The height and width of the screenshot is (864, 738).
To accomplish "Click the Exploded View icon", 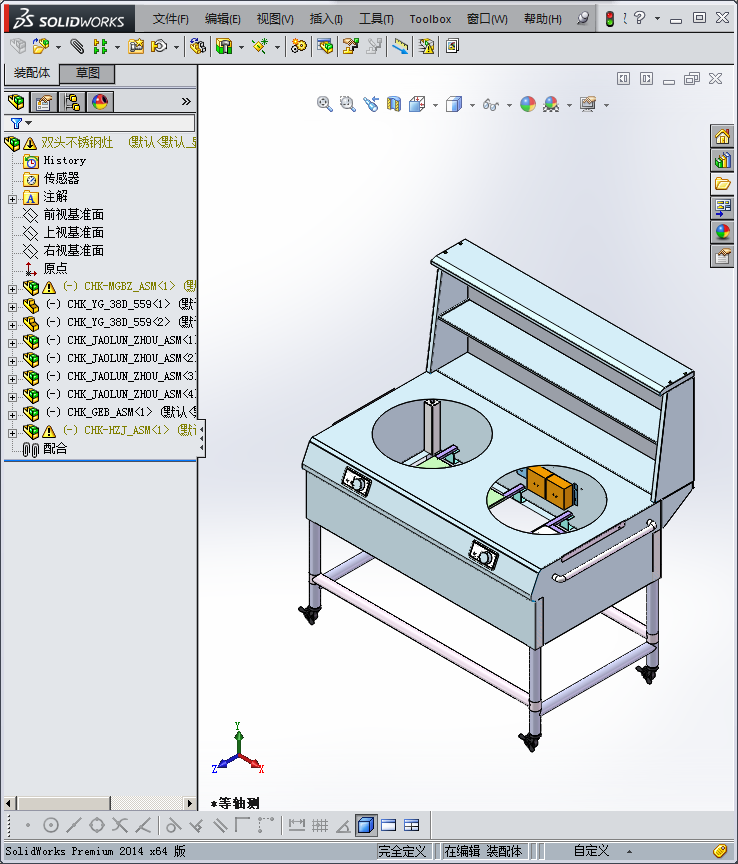I will (351, 46).
